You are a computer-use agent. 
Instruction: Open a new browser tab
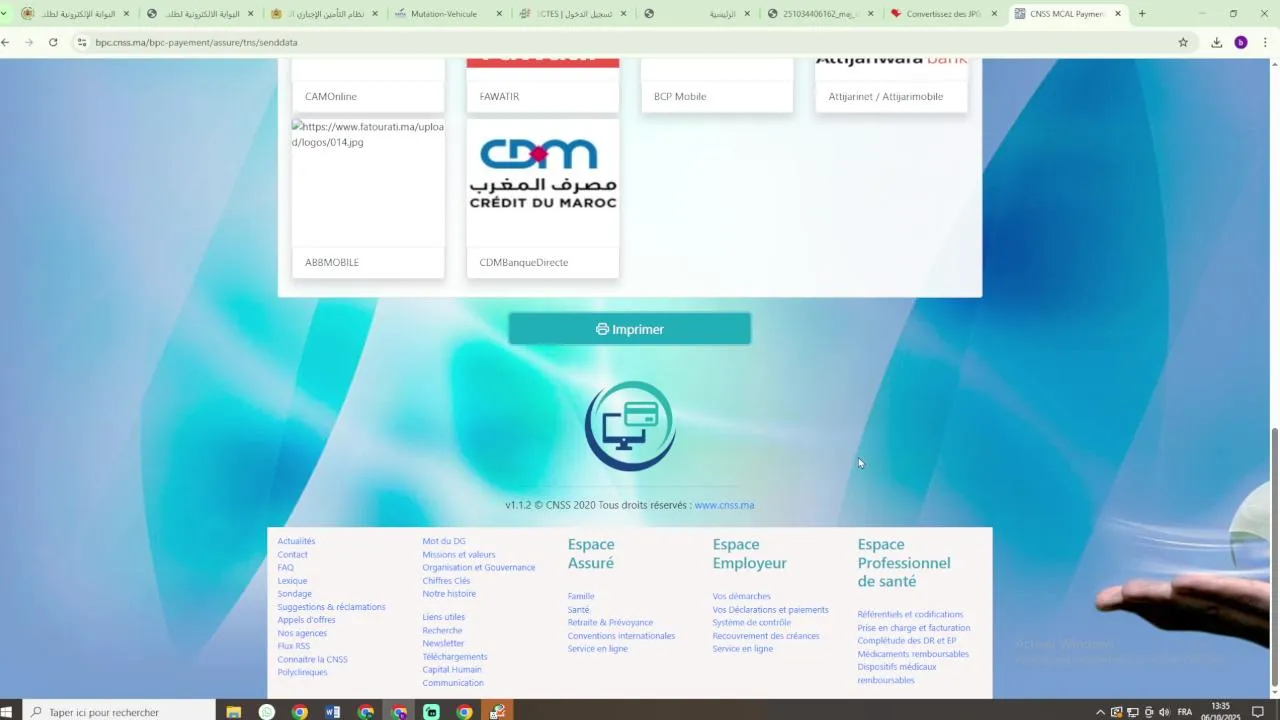pos(1142,14)
